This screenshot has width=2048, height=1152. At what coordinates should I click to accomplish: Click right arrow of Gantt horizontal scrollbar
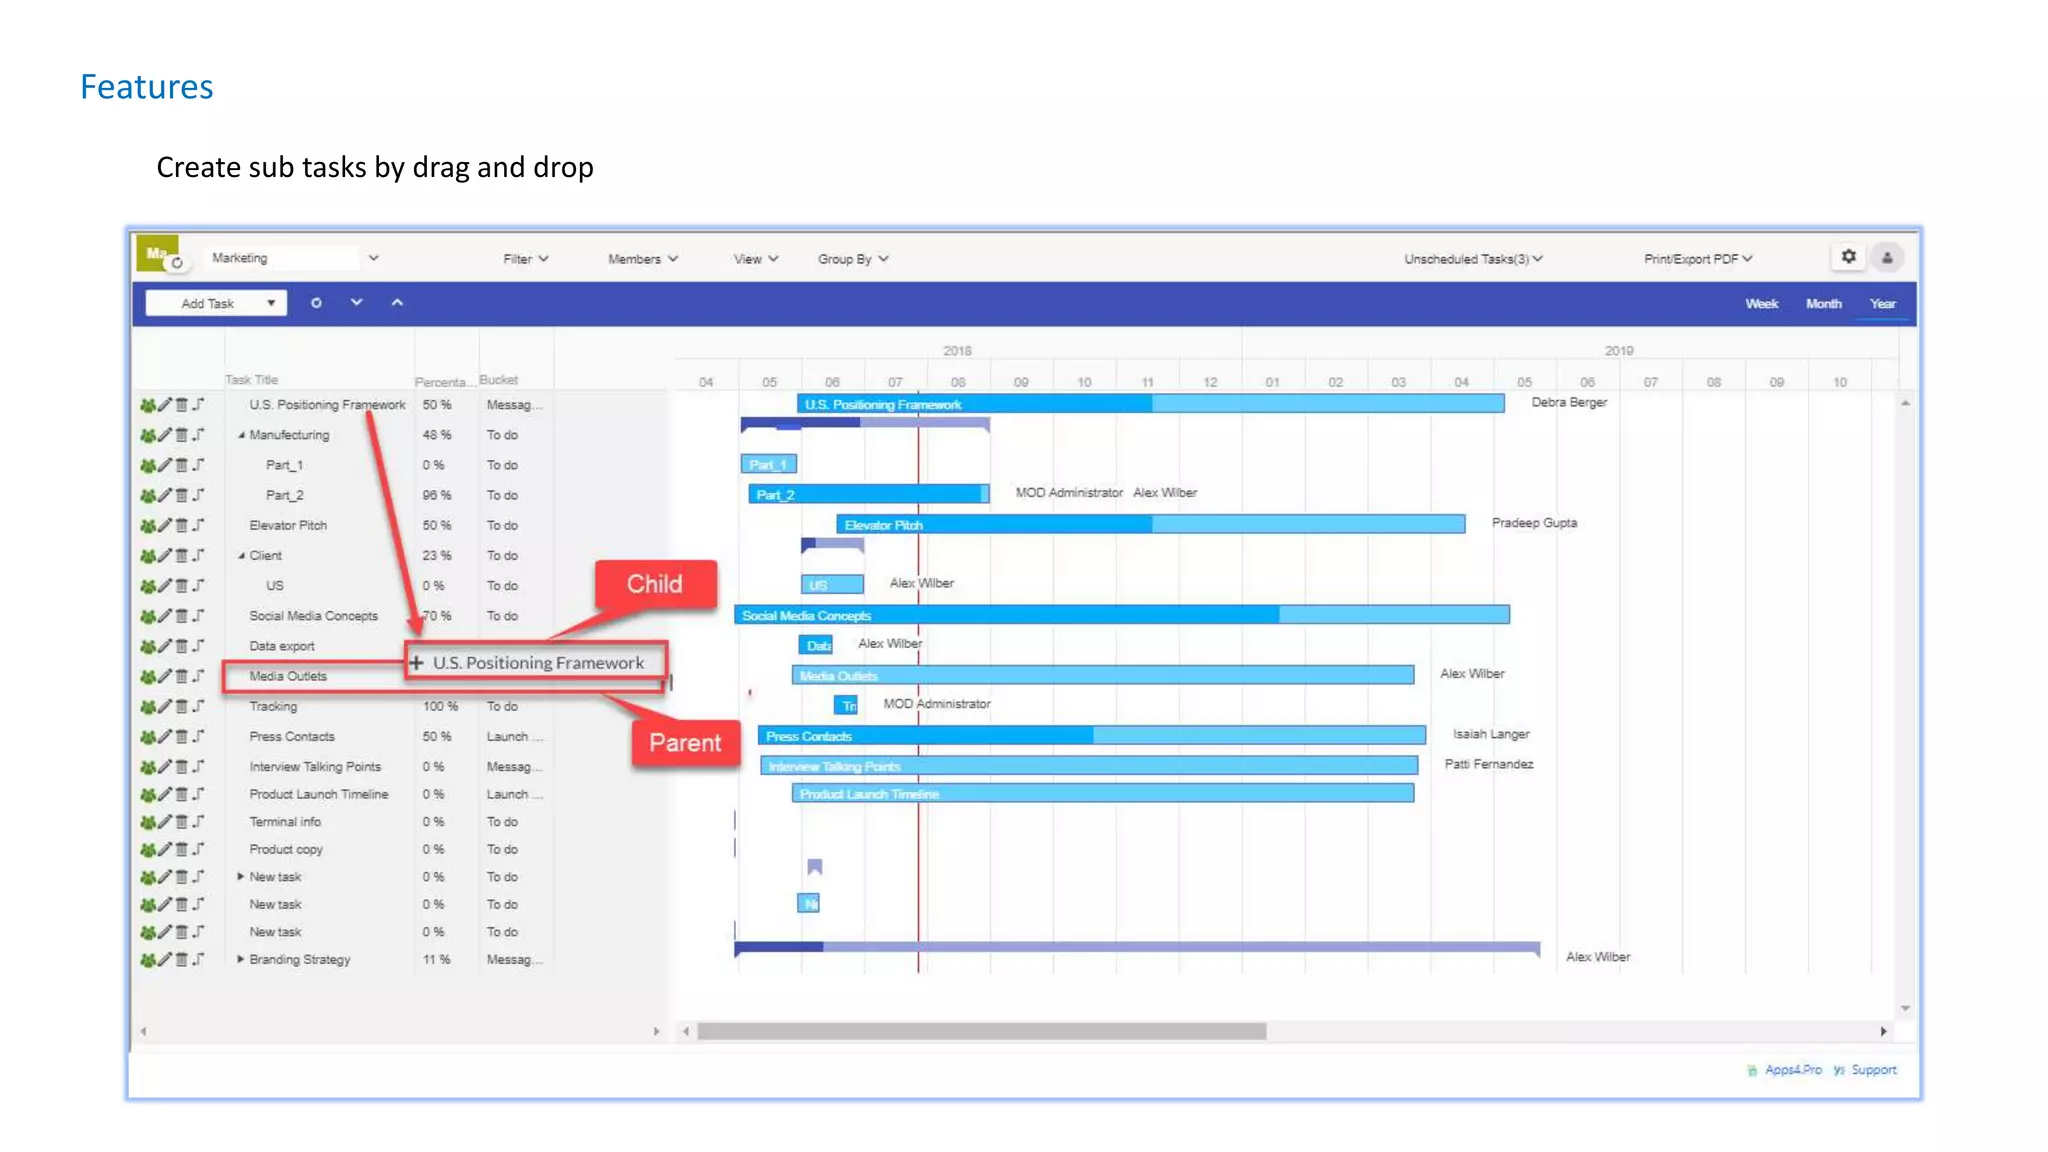pos(1884,1031)
